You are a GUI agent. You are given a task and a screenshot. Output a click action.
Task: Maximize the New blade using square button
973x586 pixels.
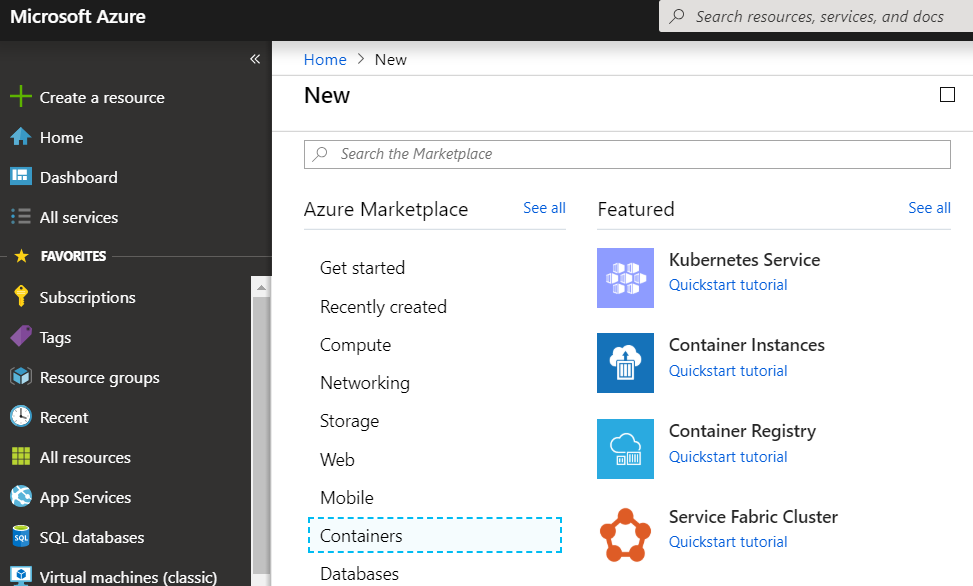pyautogui.click(x=947, y=95)
